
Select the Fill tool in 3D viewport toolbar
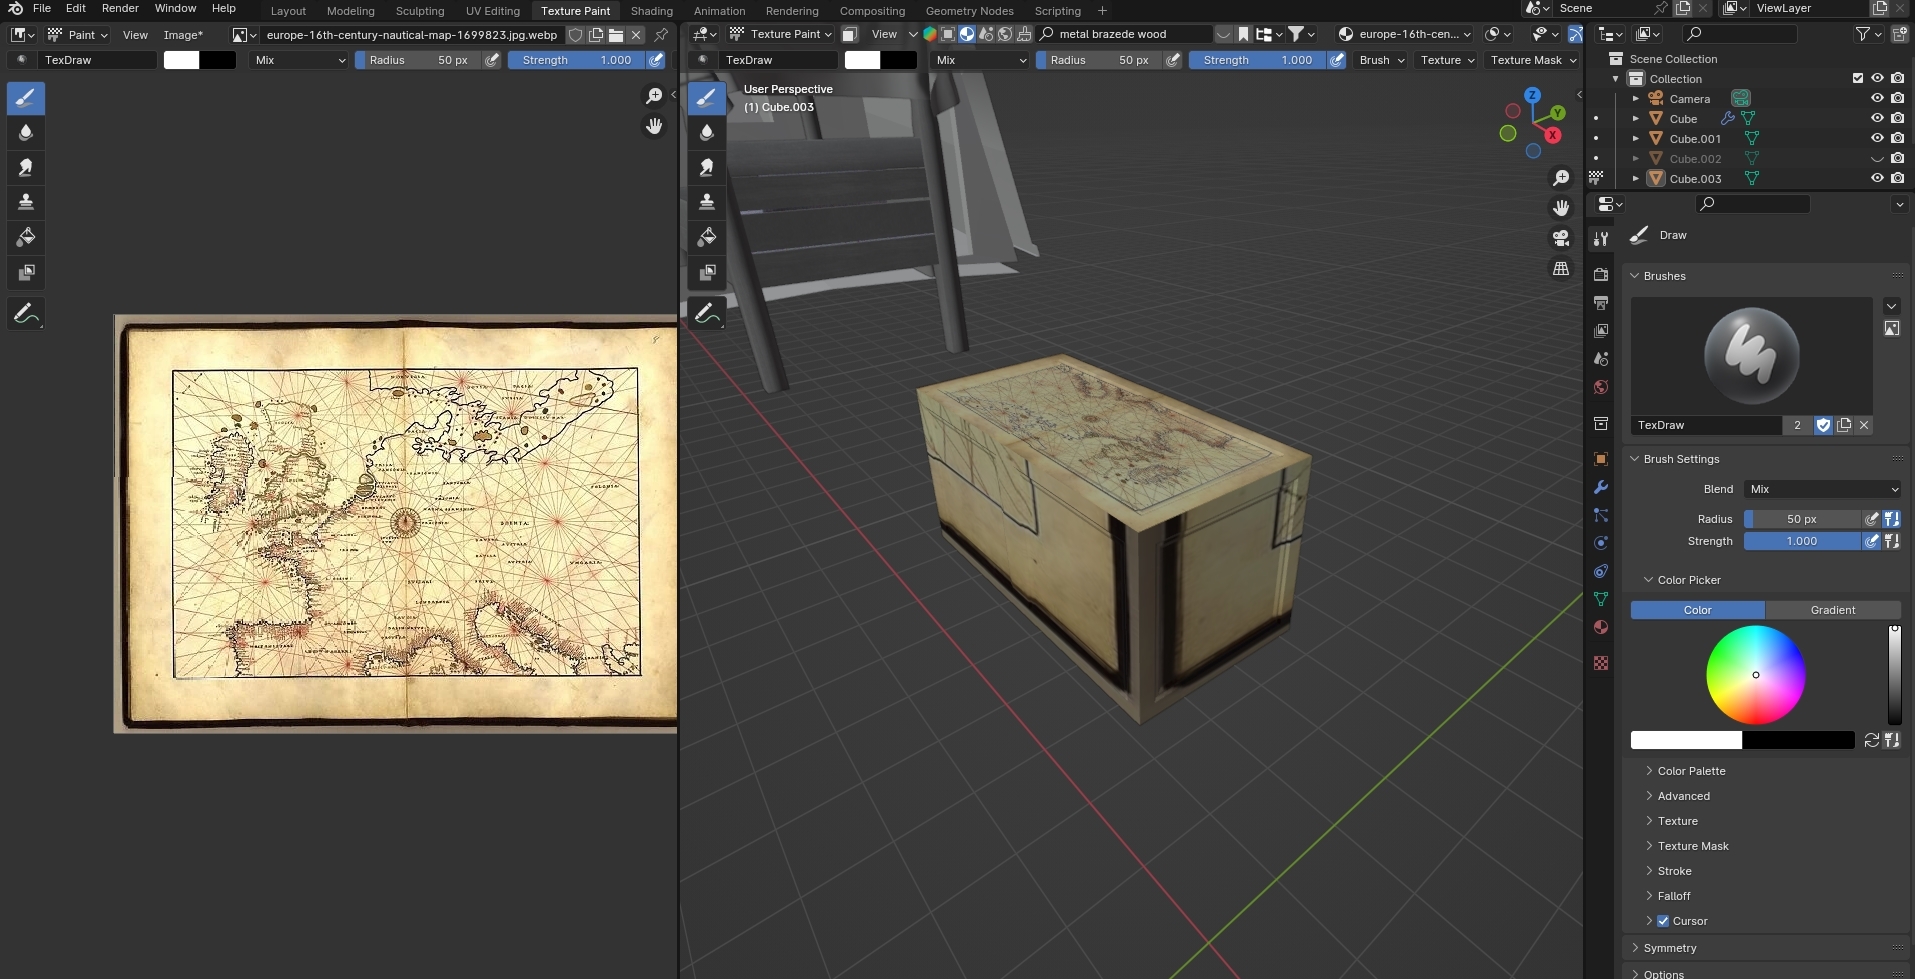click(x=707, y=237)
